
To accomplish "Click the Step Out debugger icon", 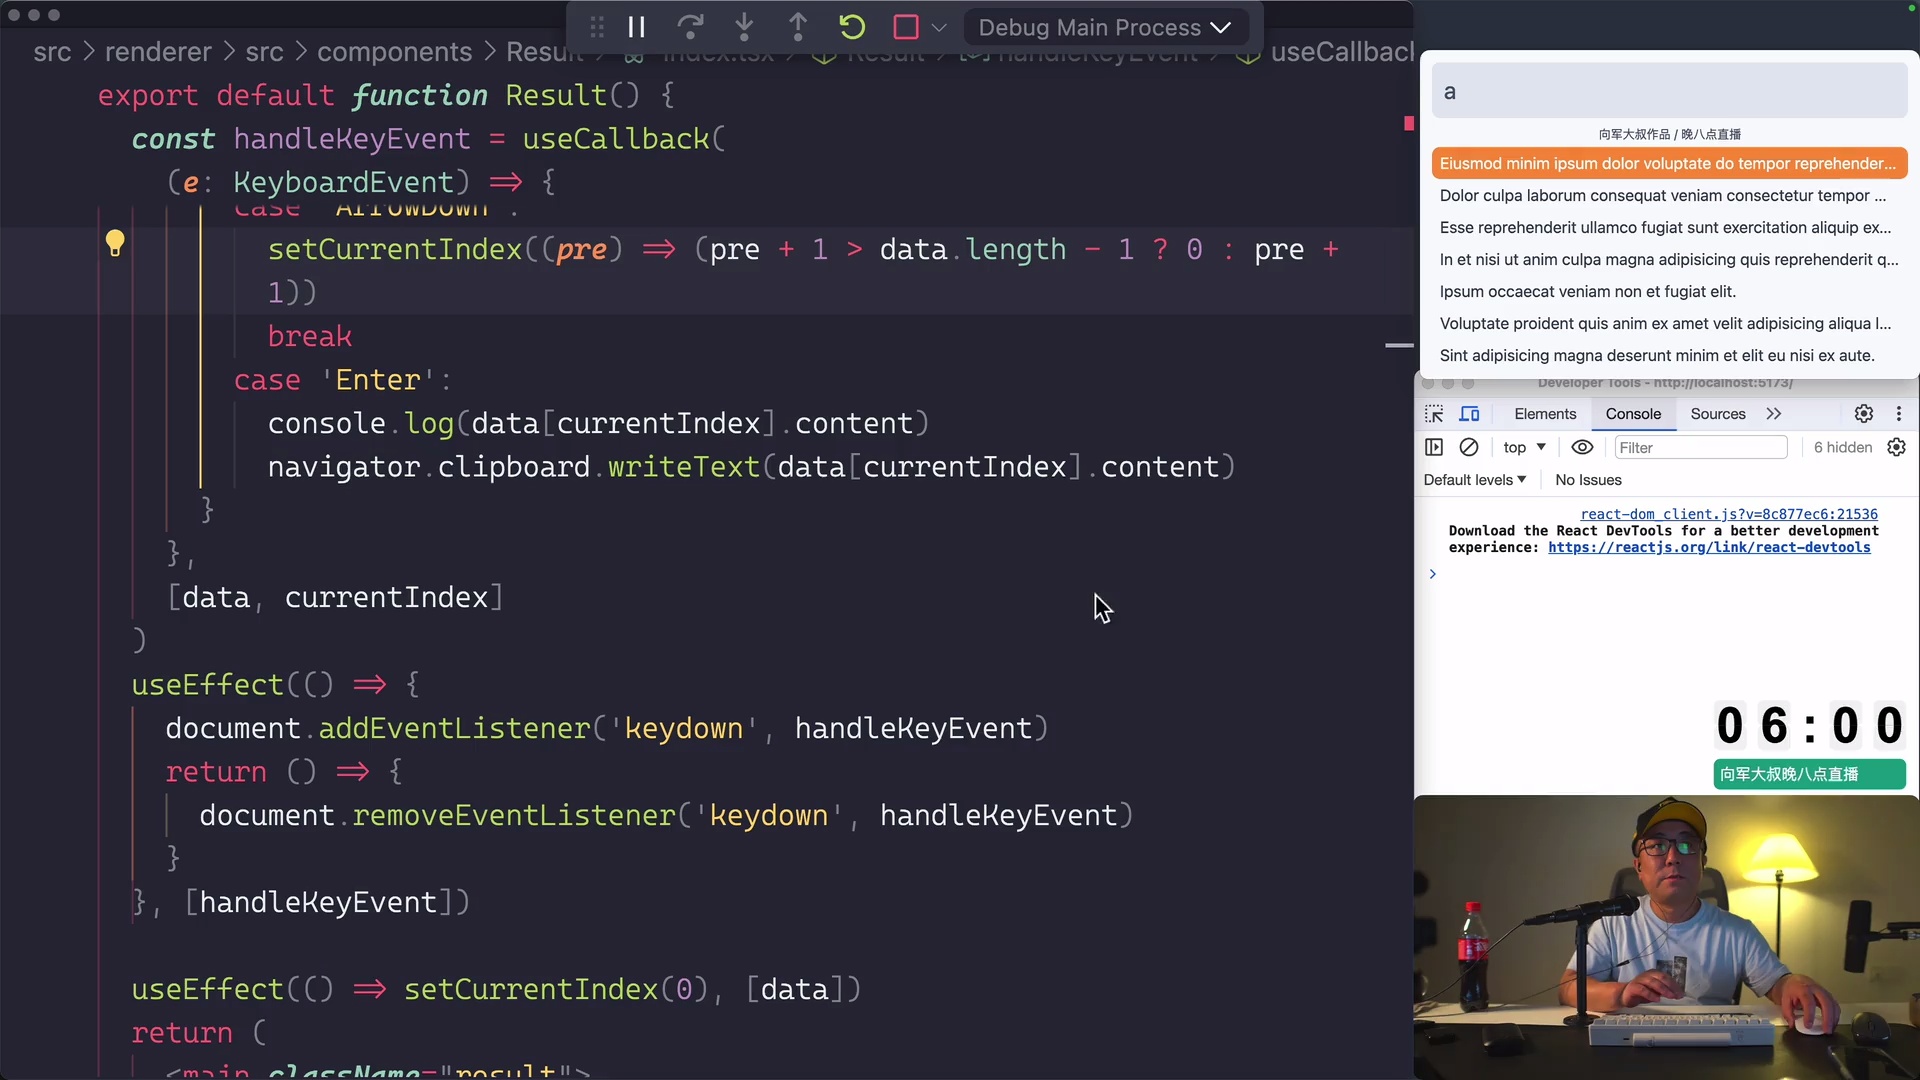I will [x=799, y=27].
